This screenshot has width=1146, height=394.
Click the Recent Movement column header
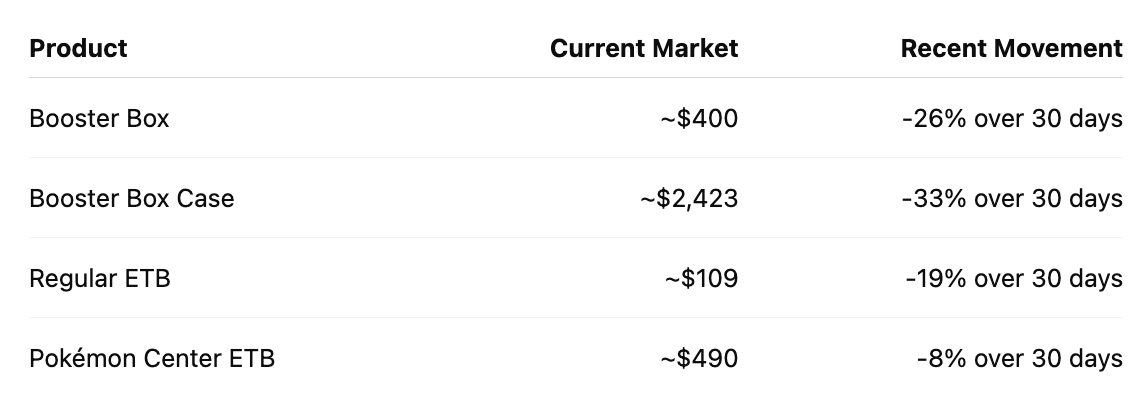coord(1012,48)
